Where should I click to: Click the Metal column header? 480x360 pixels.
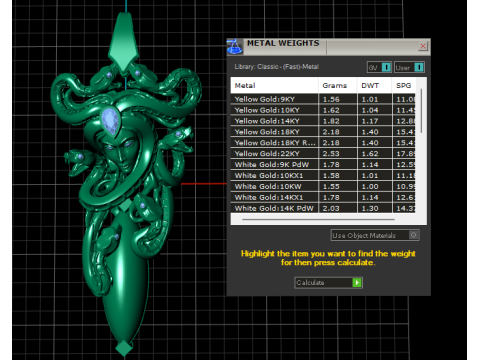click(x=274, y=86)
